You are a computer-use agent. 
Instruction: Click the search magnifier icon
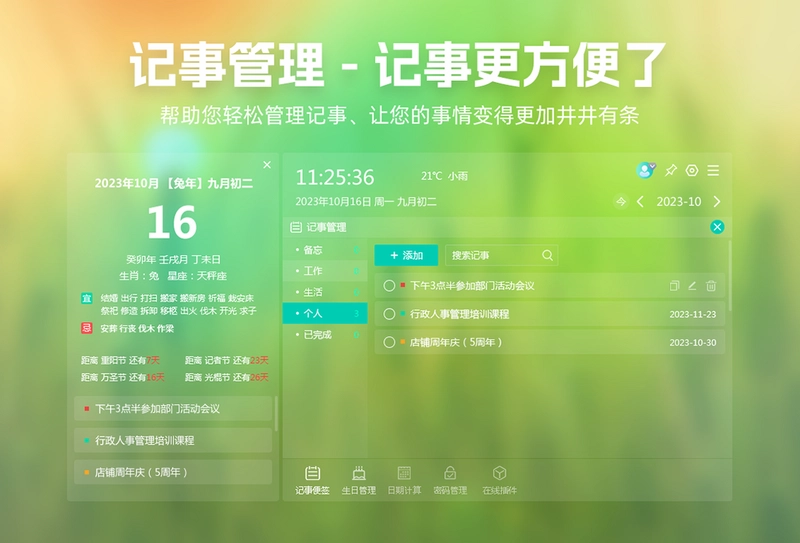coord(547,255)
